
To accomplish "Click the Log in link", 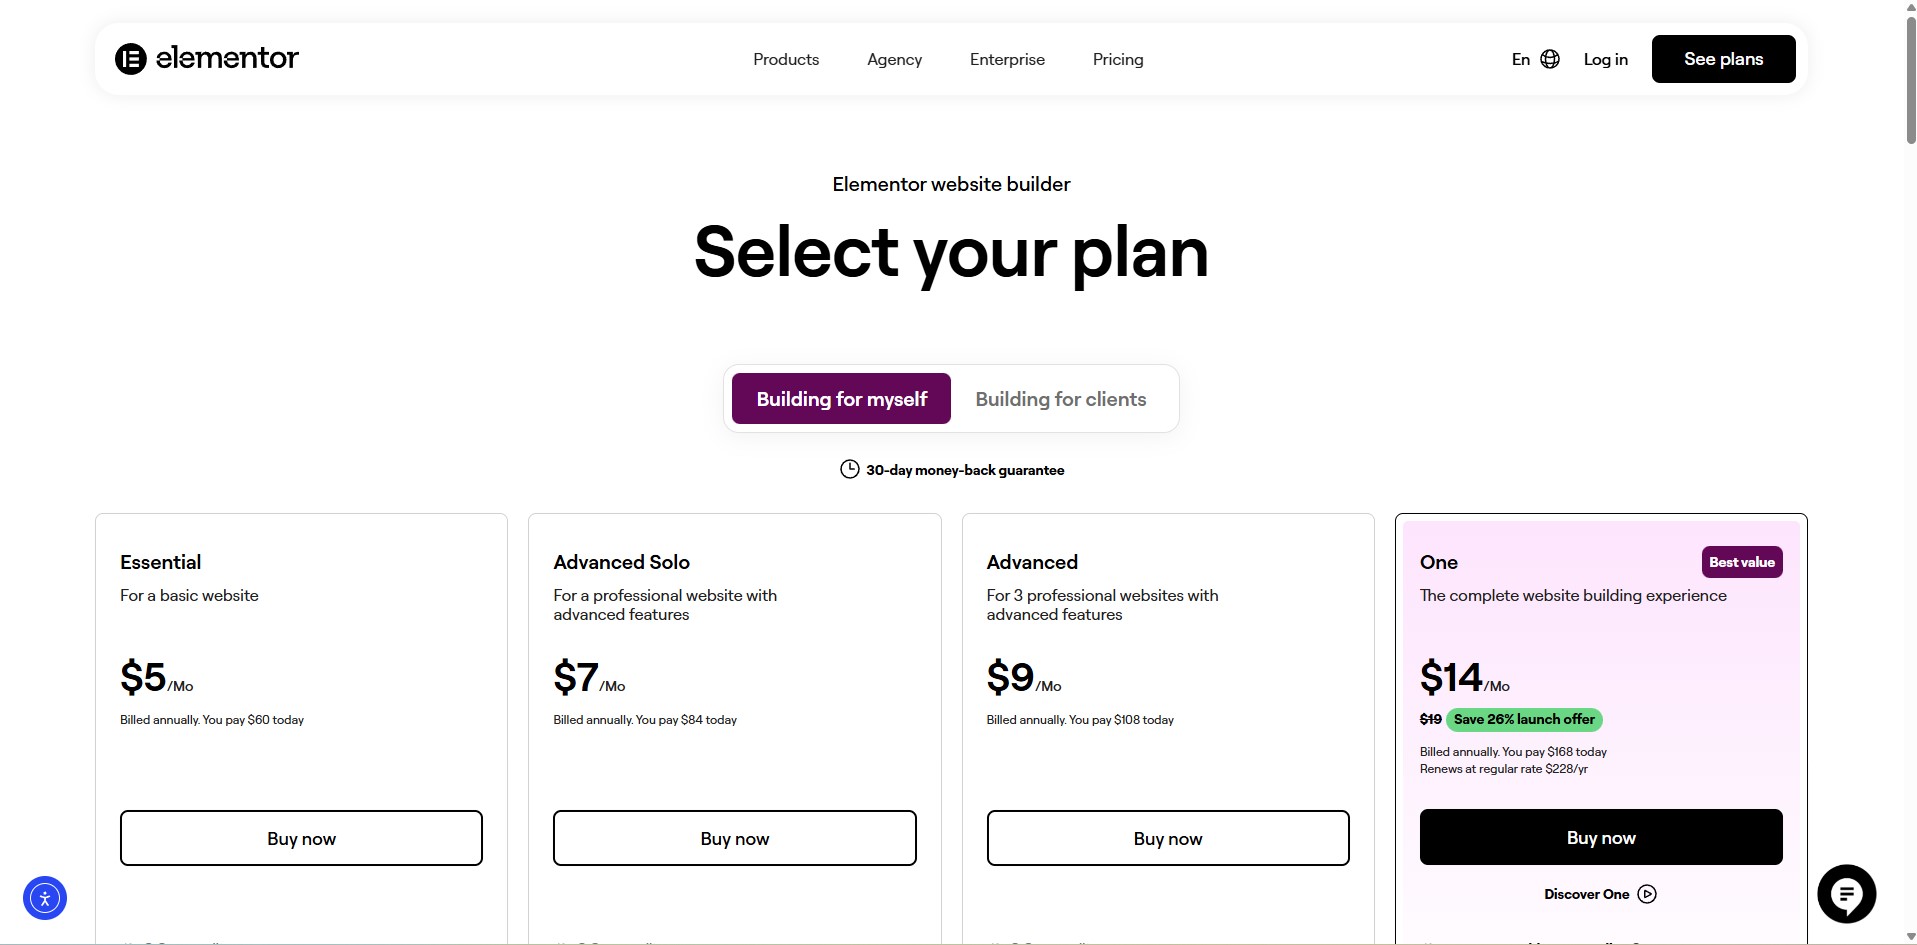I will point(1605,60).
